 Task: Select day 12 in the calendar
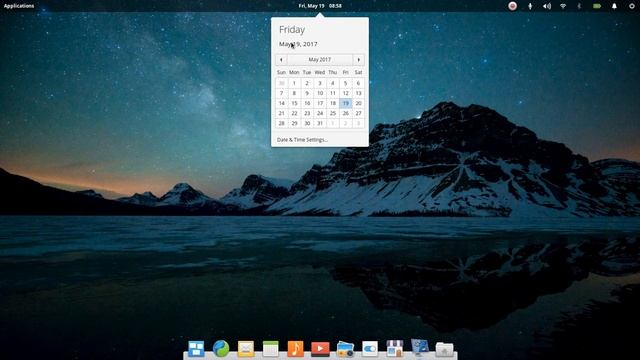click(x=345, y=93)
